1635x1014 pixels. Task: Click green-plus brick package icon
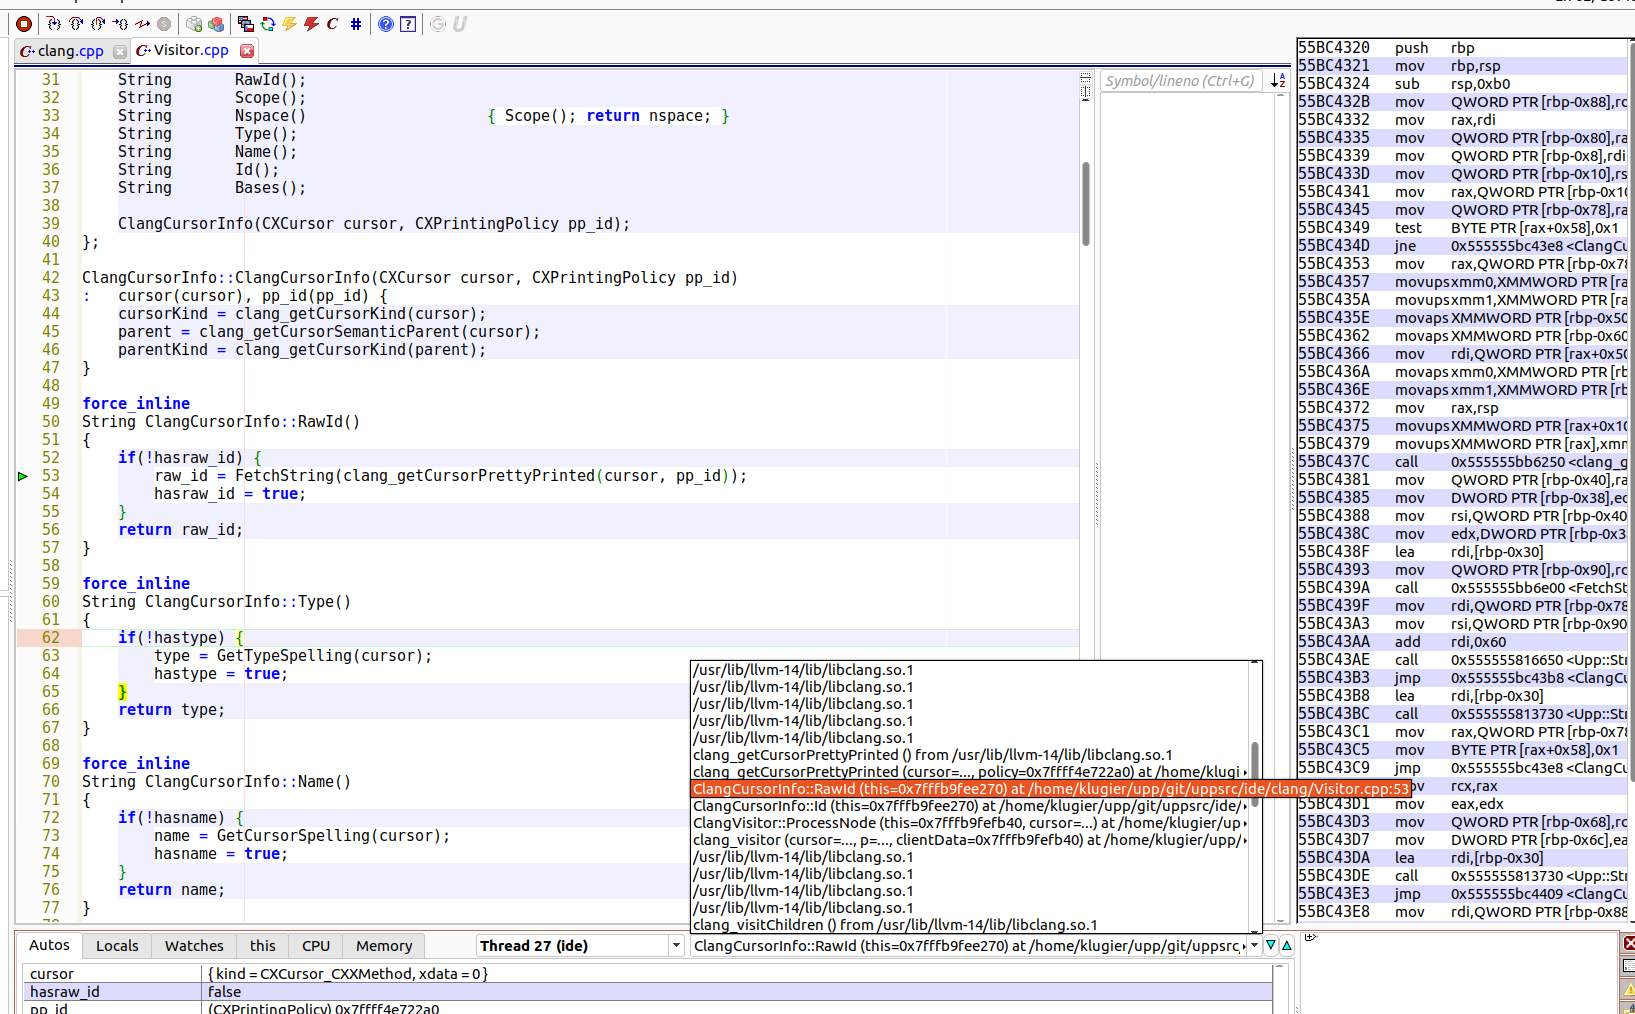click(x=194, y=24)
